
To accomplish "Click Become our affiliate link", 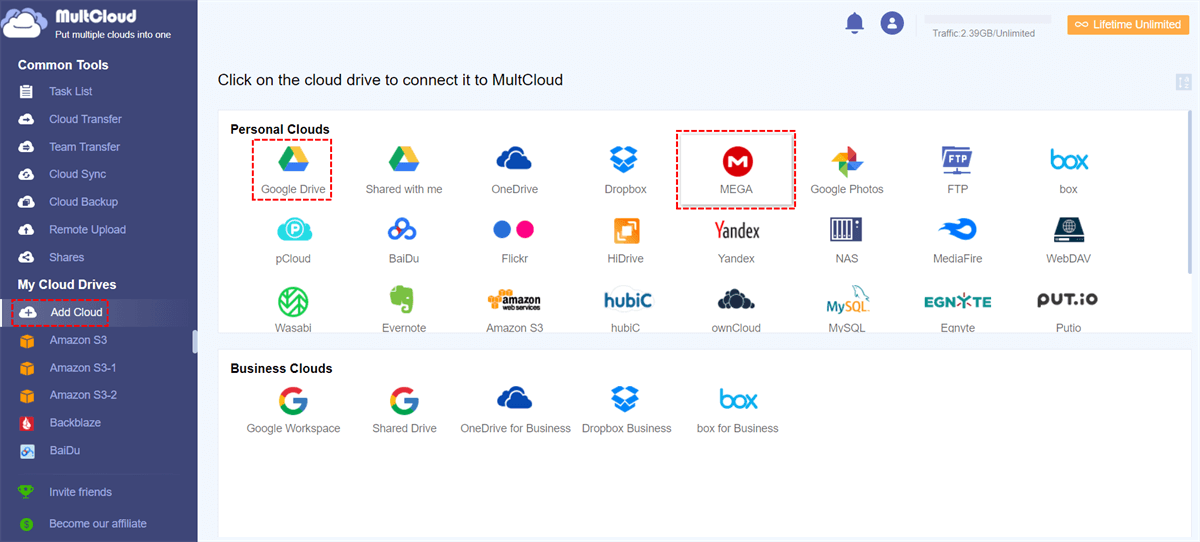I will pos(97,524).
